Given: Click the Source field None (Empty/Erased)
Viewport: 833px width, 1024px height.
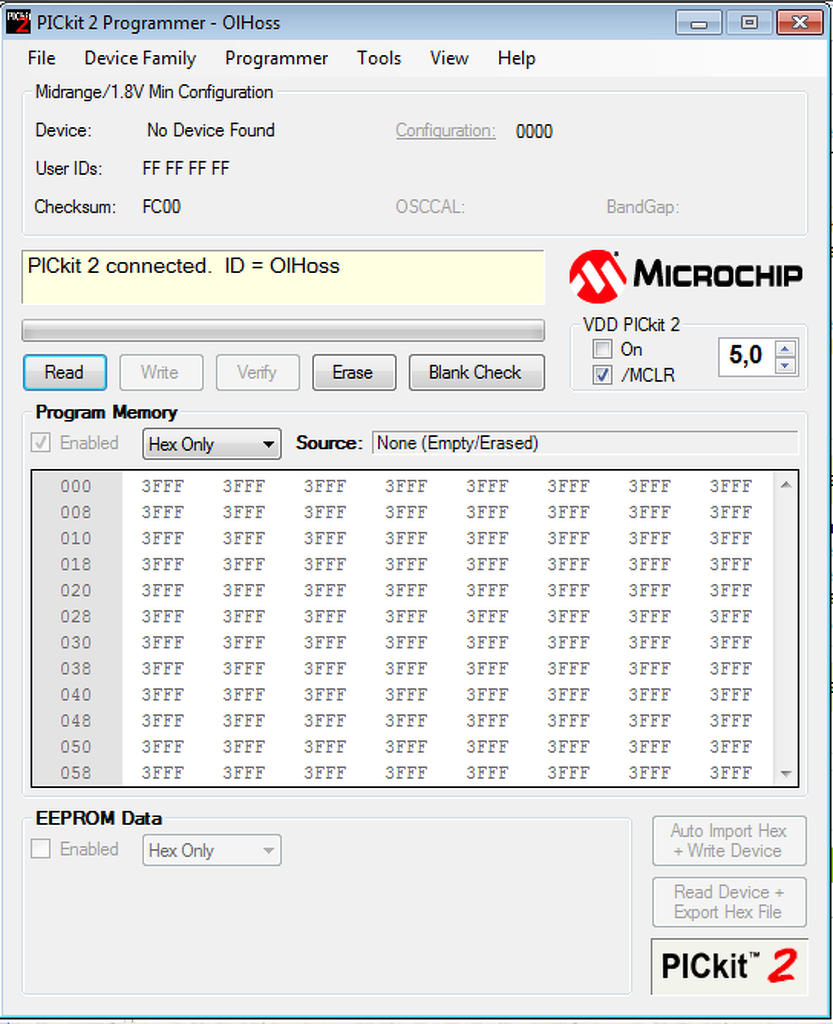Looking at the screenshot, I should click(x=584, y=443).
